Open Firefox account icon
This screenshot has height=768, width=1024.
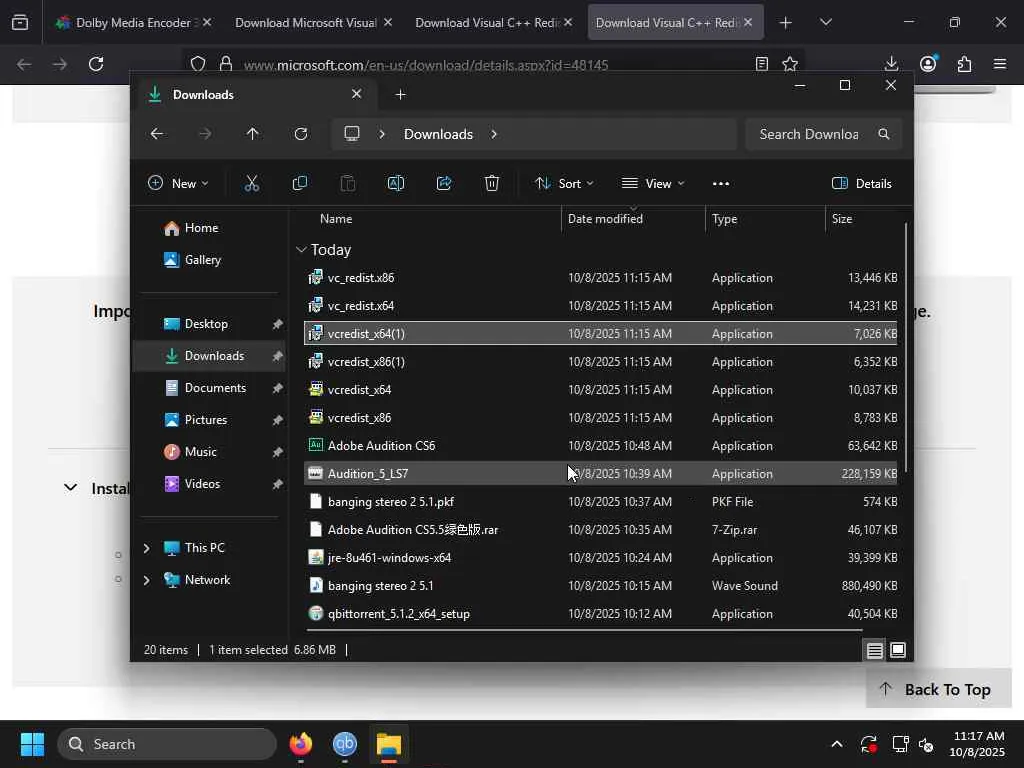[x=928, y=63]
